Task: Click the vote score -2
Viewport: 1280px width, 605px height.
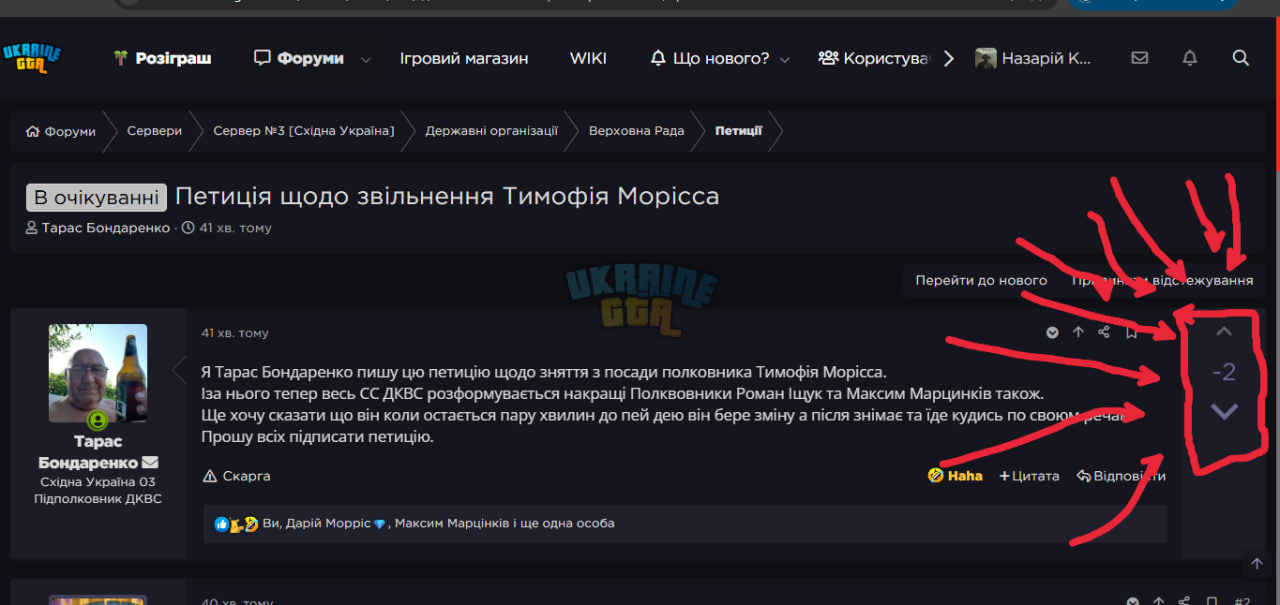Action: pos(1224,372)
